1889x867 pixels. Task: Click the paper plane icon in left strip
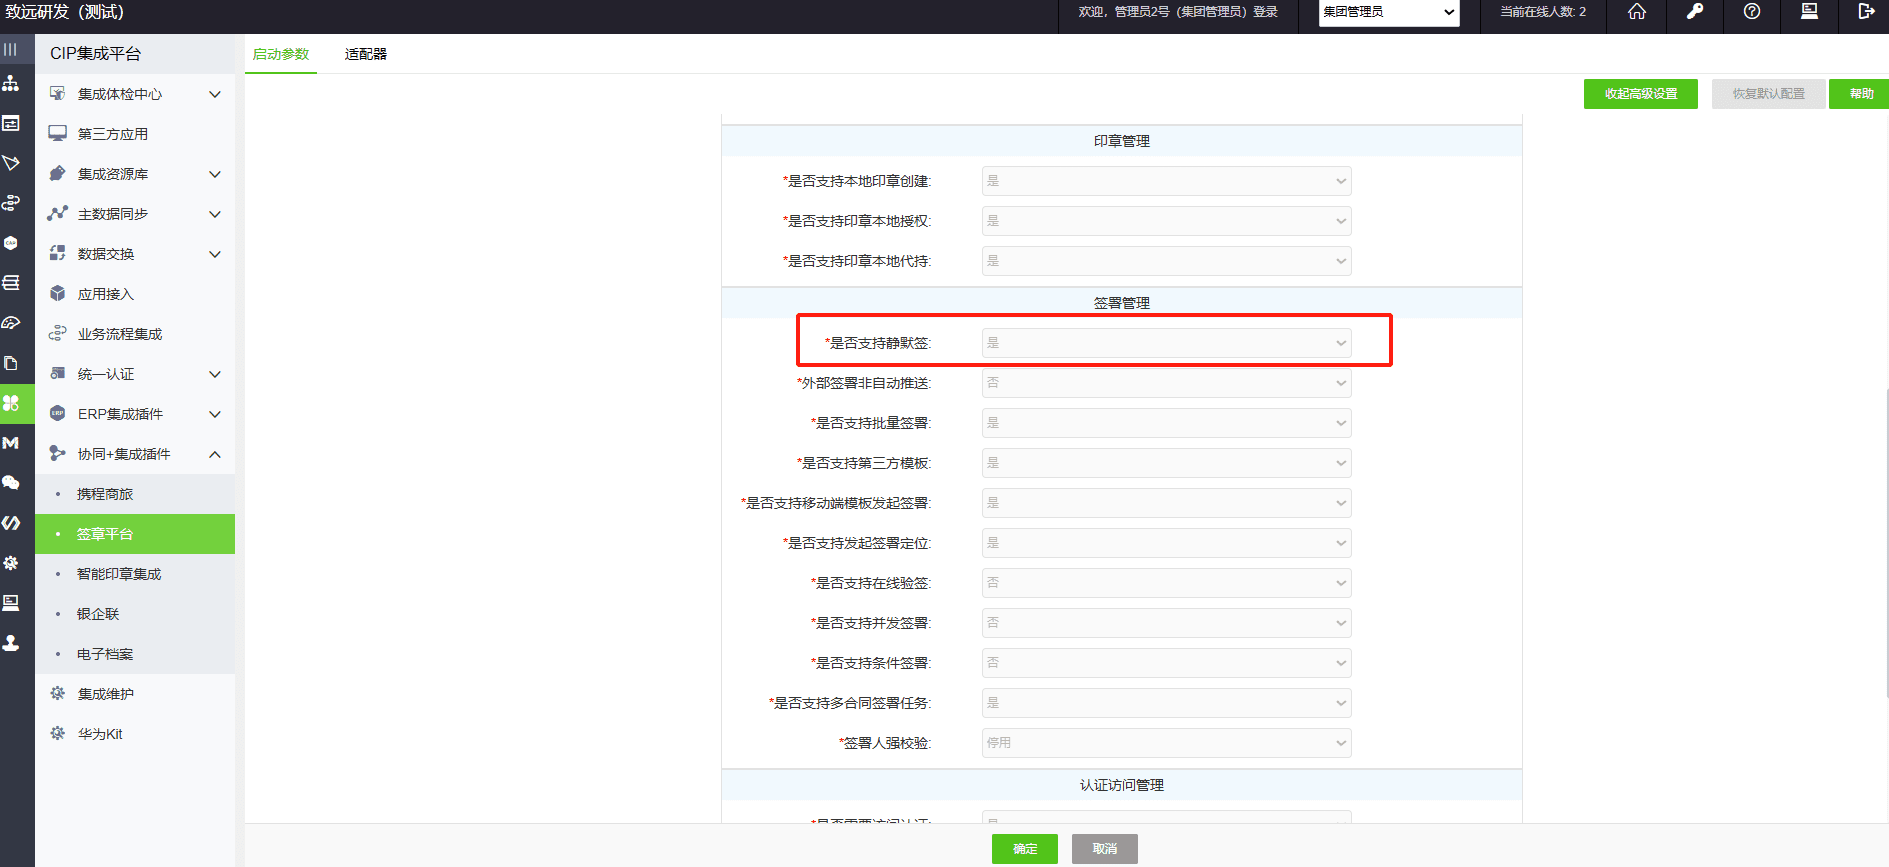11,163
